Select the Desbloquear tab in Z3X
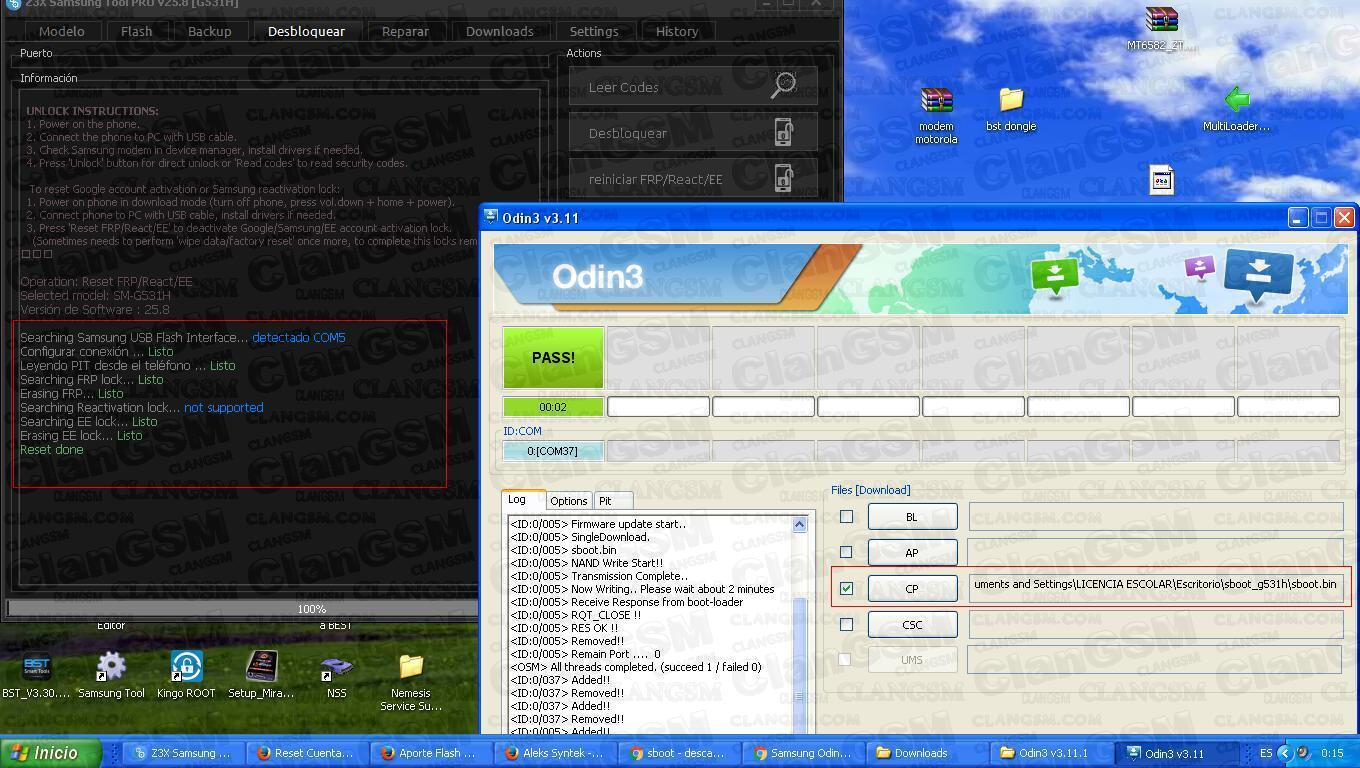The image size is (1360, 768). click(x=306, y=31)
